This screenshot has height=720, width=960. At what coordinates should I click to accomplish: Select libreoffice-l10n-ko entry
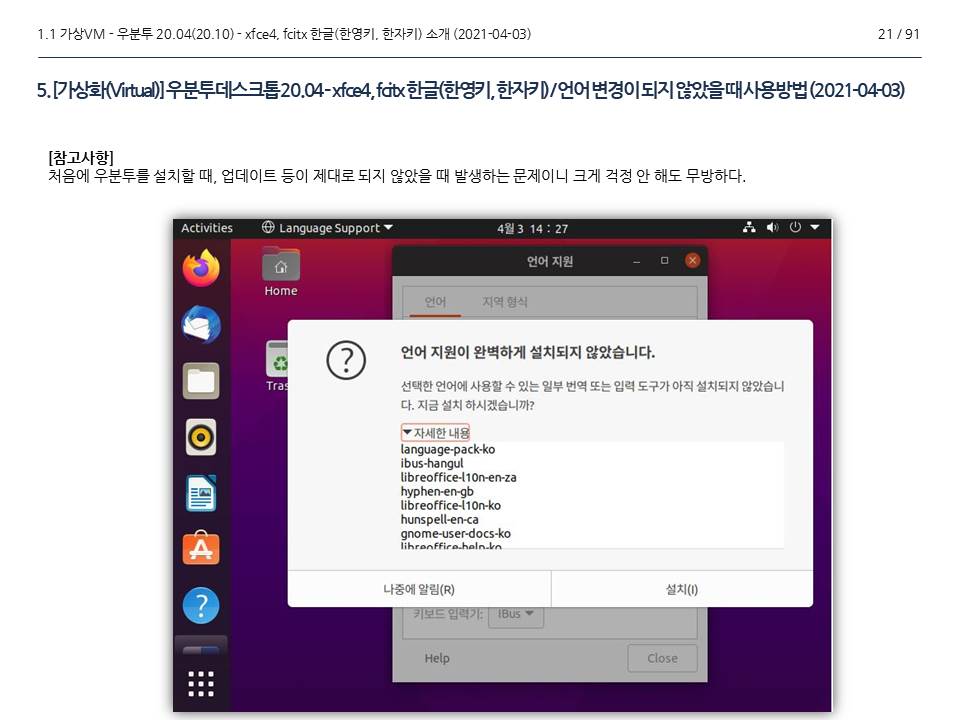point(450,505)
